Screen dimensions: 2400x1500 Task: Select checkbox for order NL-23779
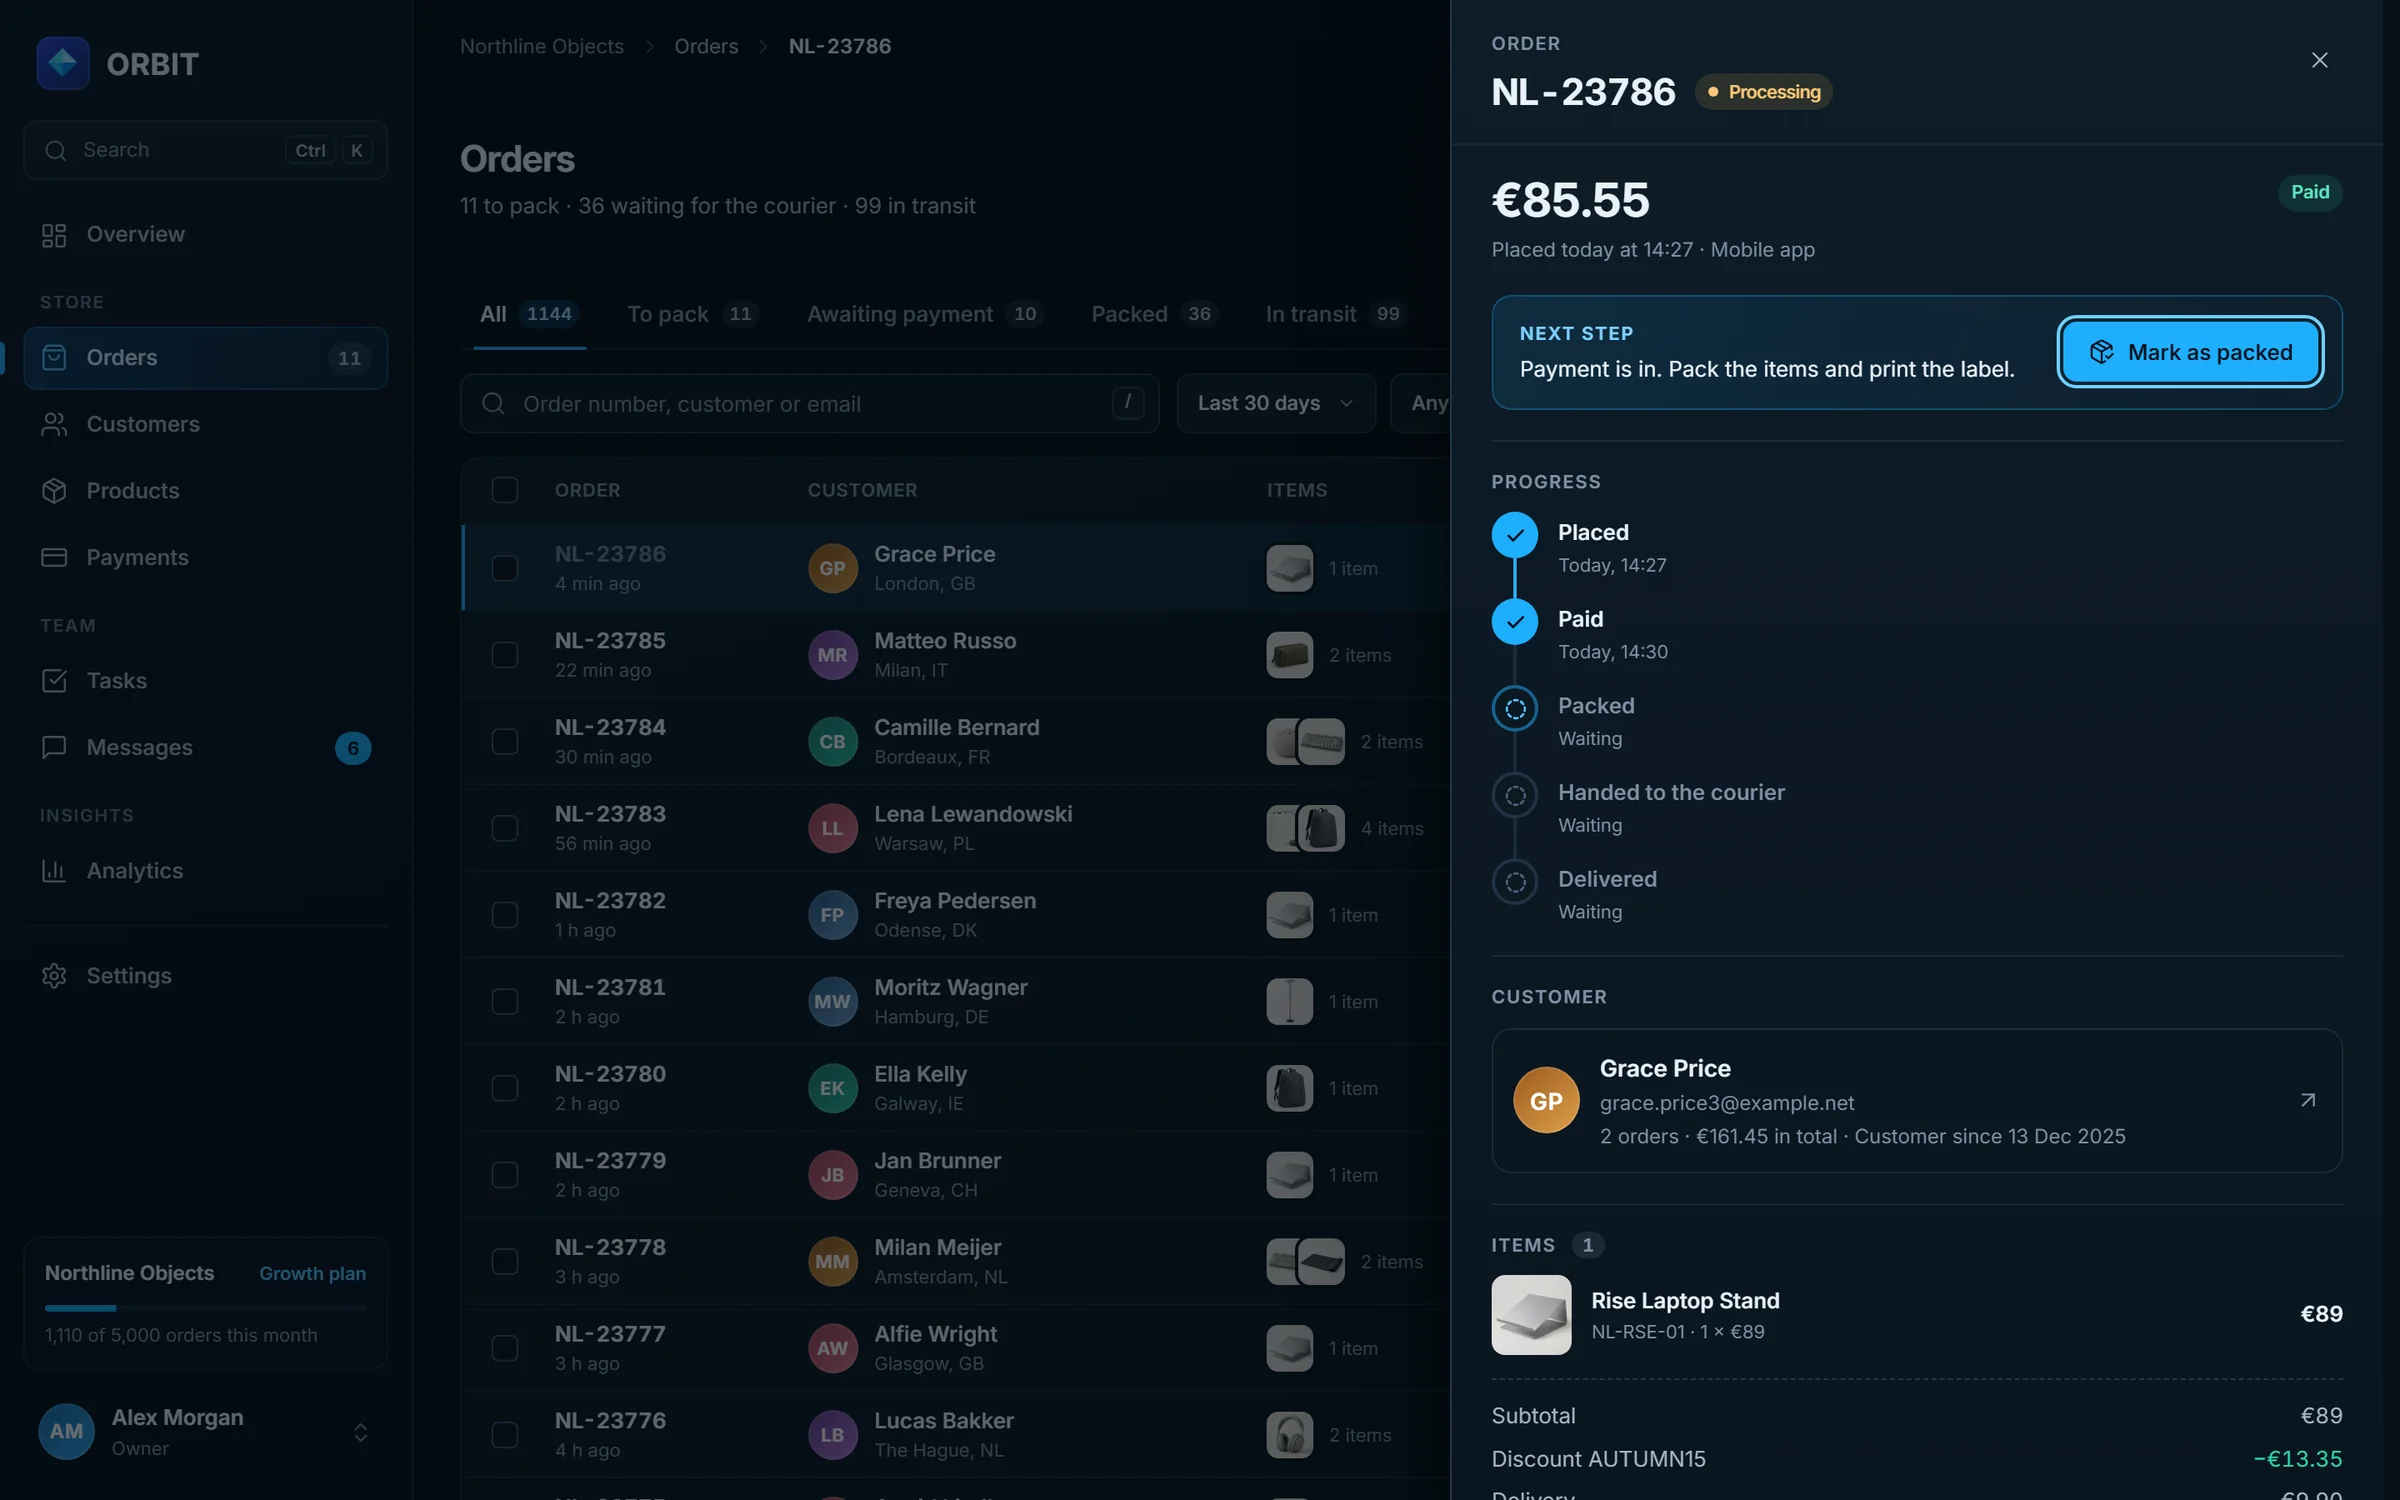(x=504, y=1175)
